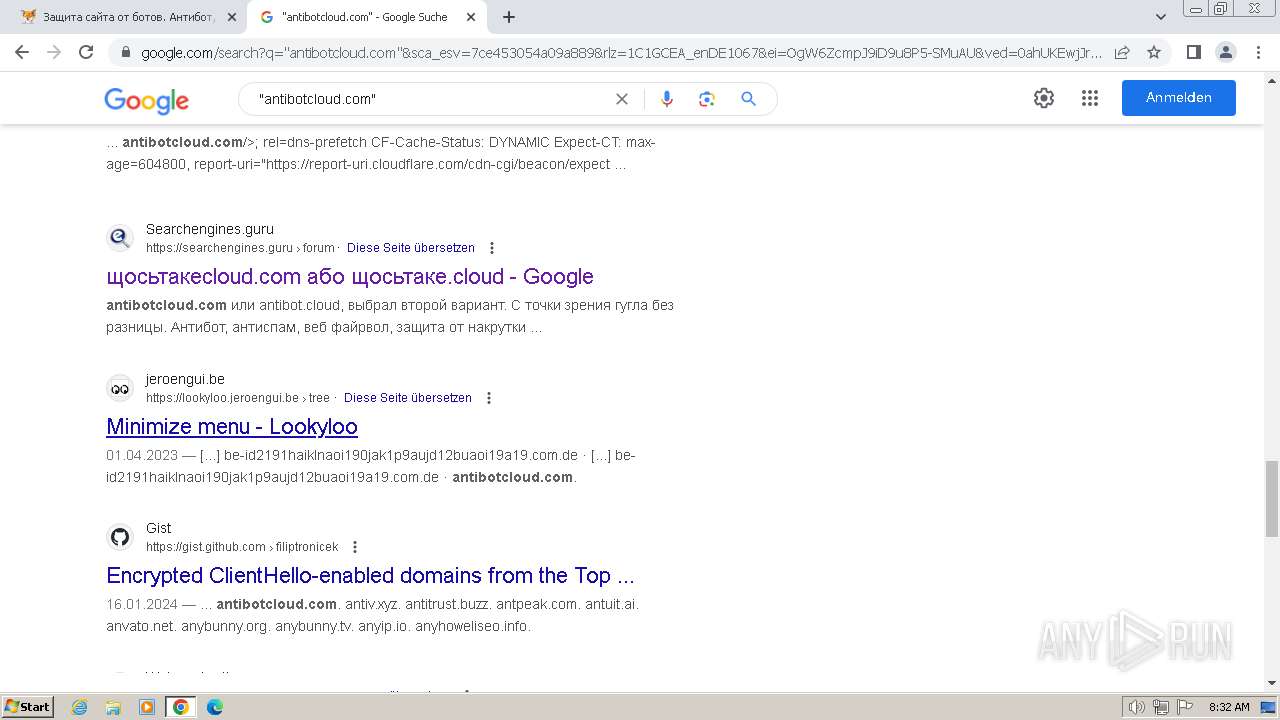Open more options for Searchengines.guru result

pyautogui.click(x=492, y=248)
